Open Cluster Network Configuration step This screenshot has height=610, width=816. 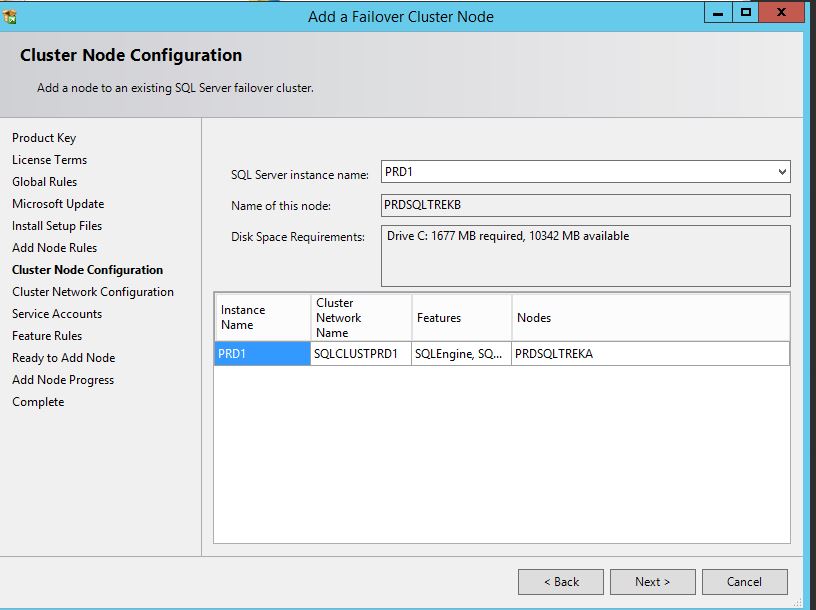point(93,292)
